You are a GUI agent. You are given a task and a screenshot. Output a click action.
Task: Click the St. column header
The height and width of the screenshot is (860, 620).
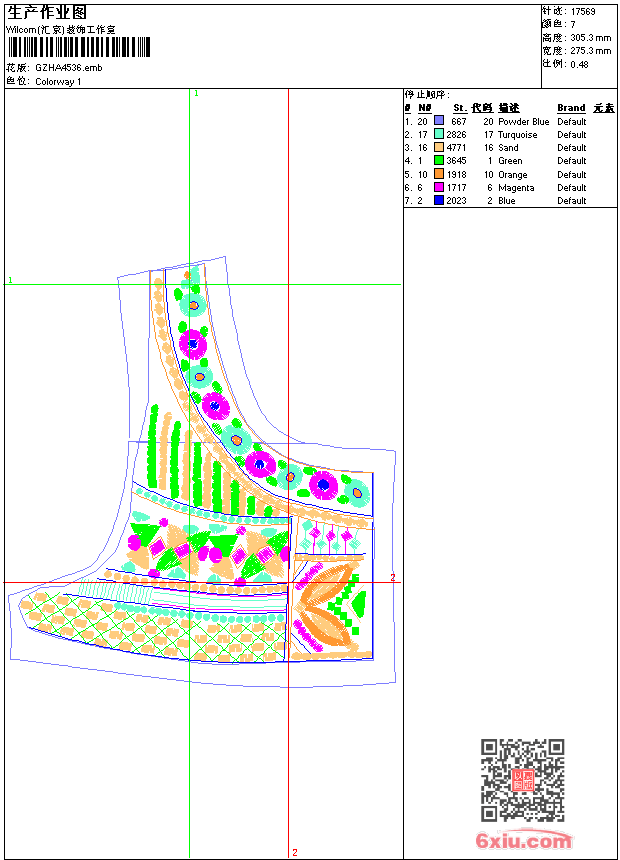[x=460, y=108]
